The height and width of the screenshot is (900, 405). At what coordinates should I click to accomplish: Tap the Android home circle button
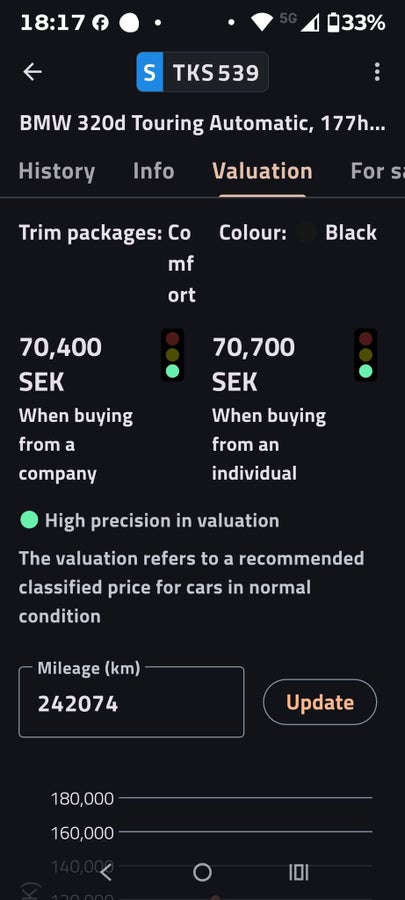coord(202,872)
